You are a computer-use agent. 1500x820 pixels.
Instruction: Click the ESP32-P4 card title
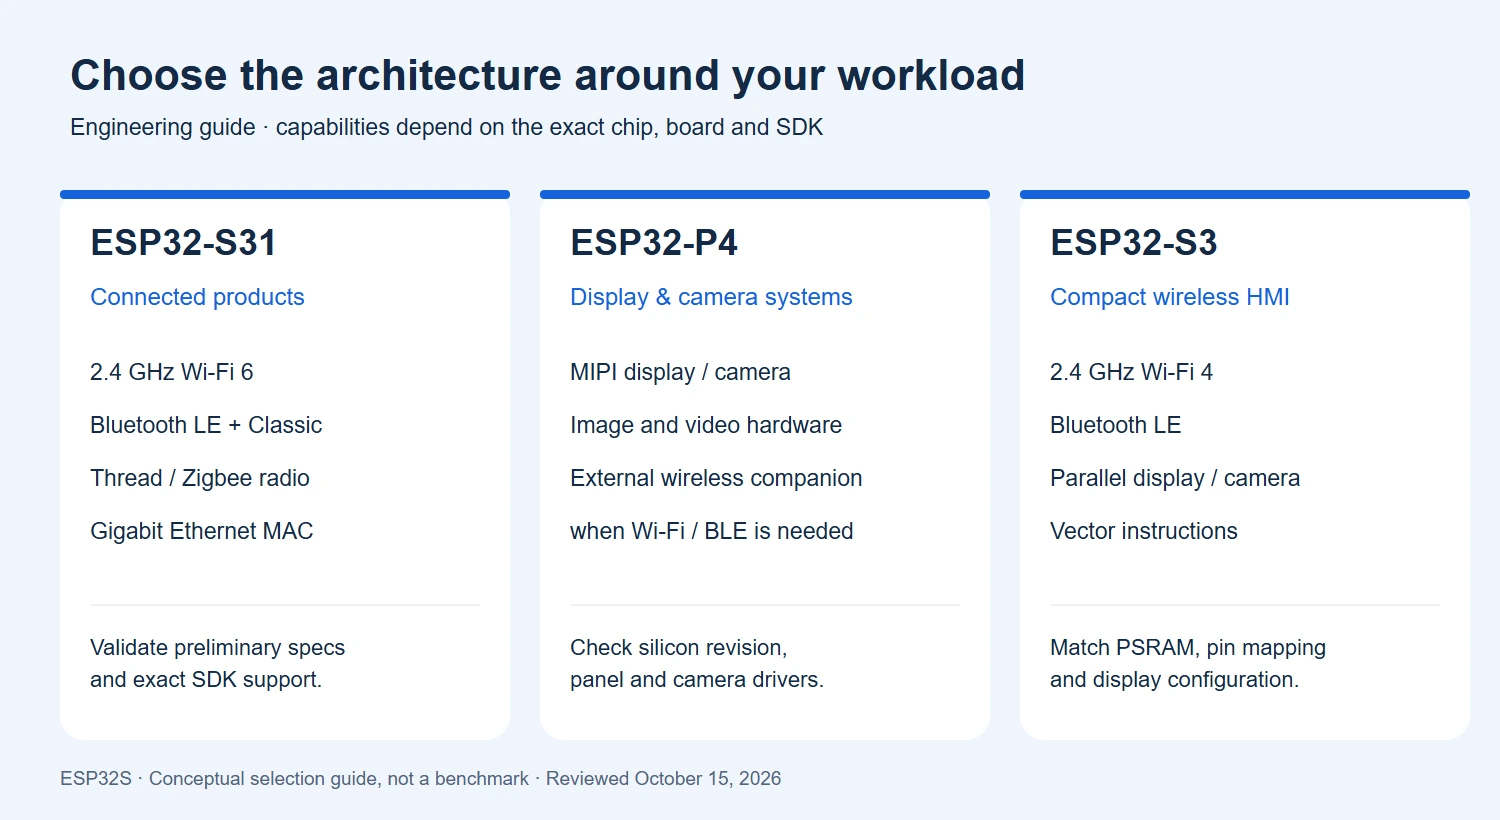click(654, 243)
